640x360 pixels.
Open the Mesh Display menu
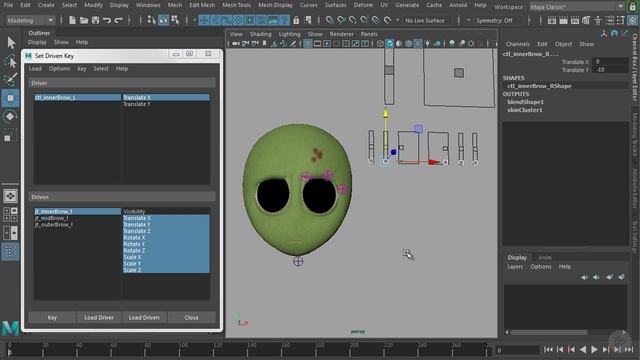point(275,5)
